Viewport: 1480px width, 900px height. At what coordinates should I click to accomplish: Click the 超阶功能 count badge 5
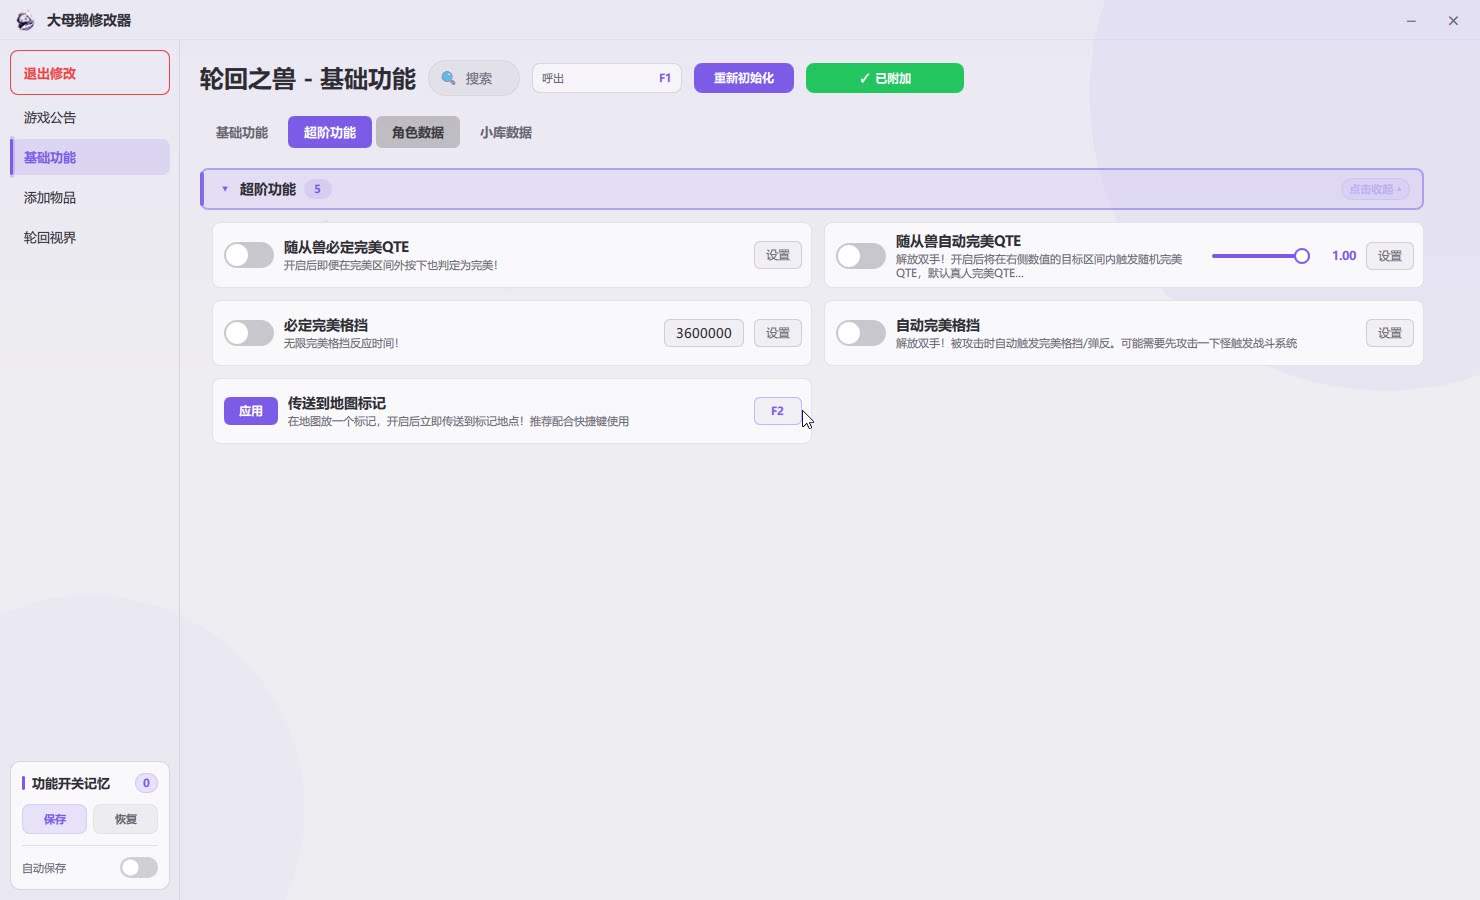coord(317,189)
